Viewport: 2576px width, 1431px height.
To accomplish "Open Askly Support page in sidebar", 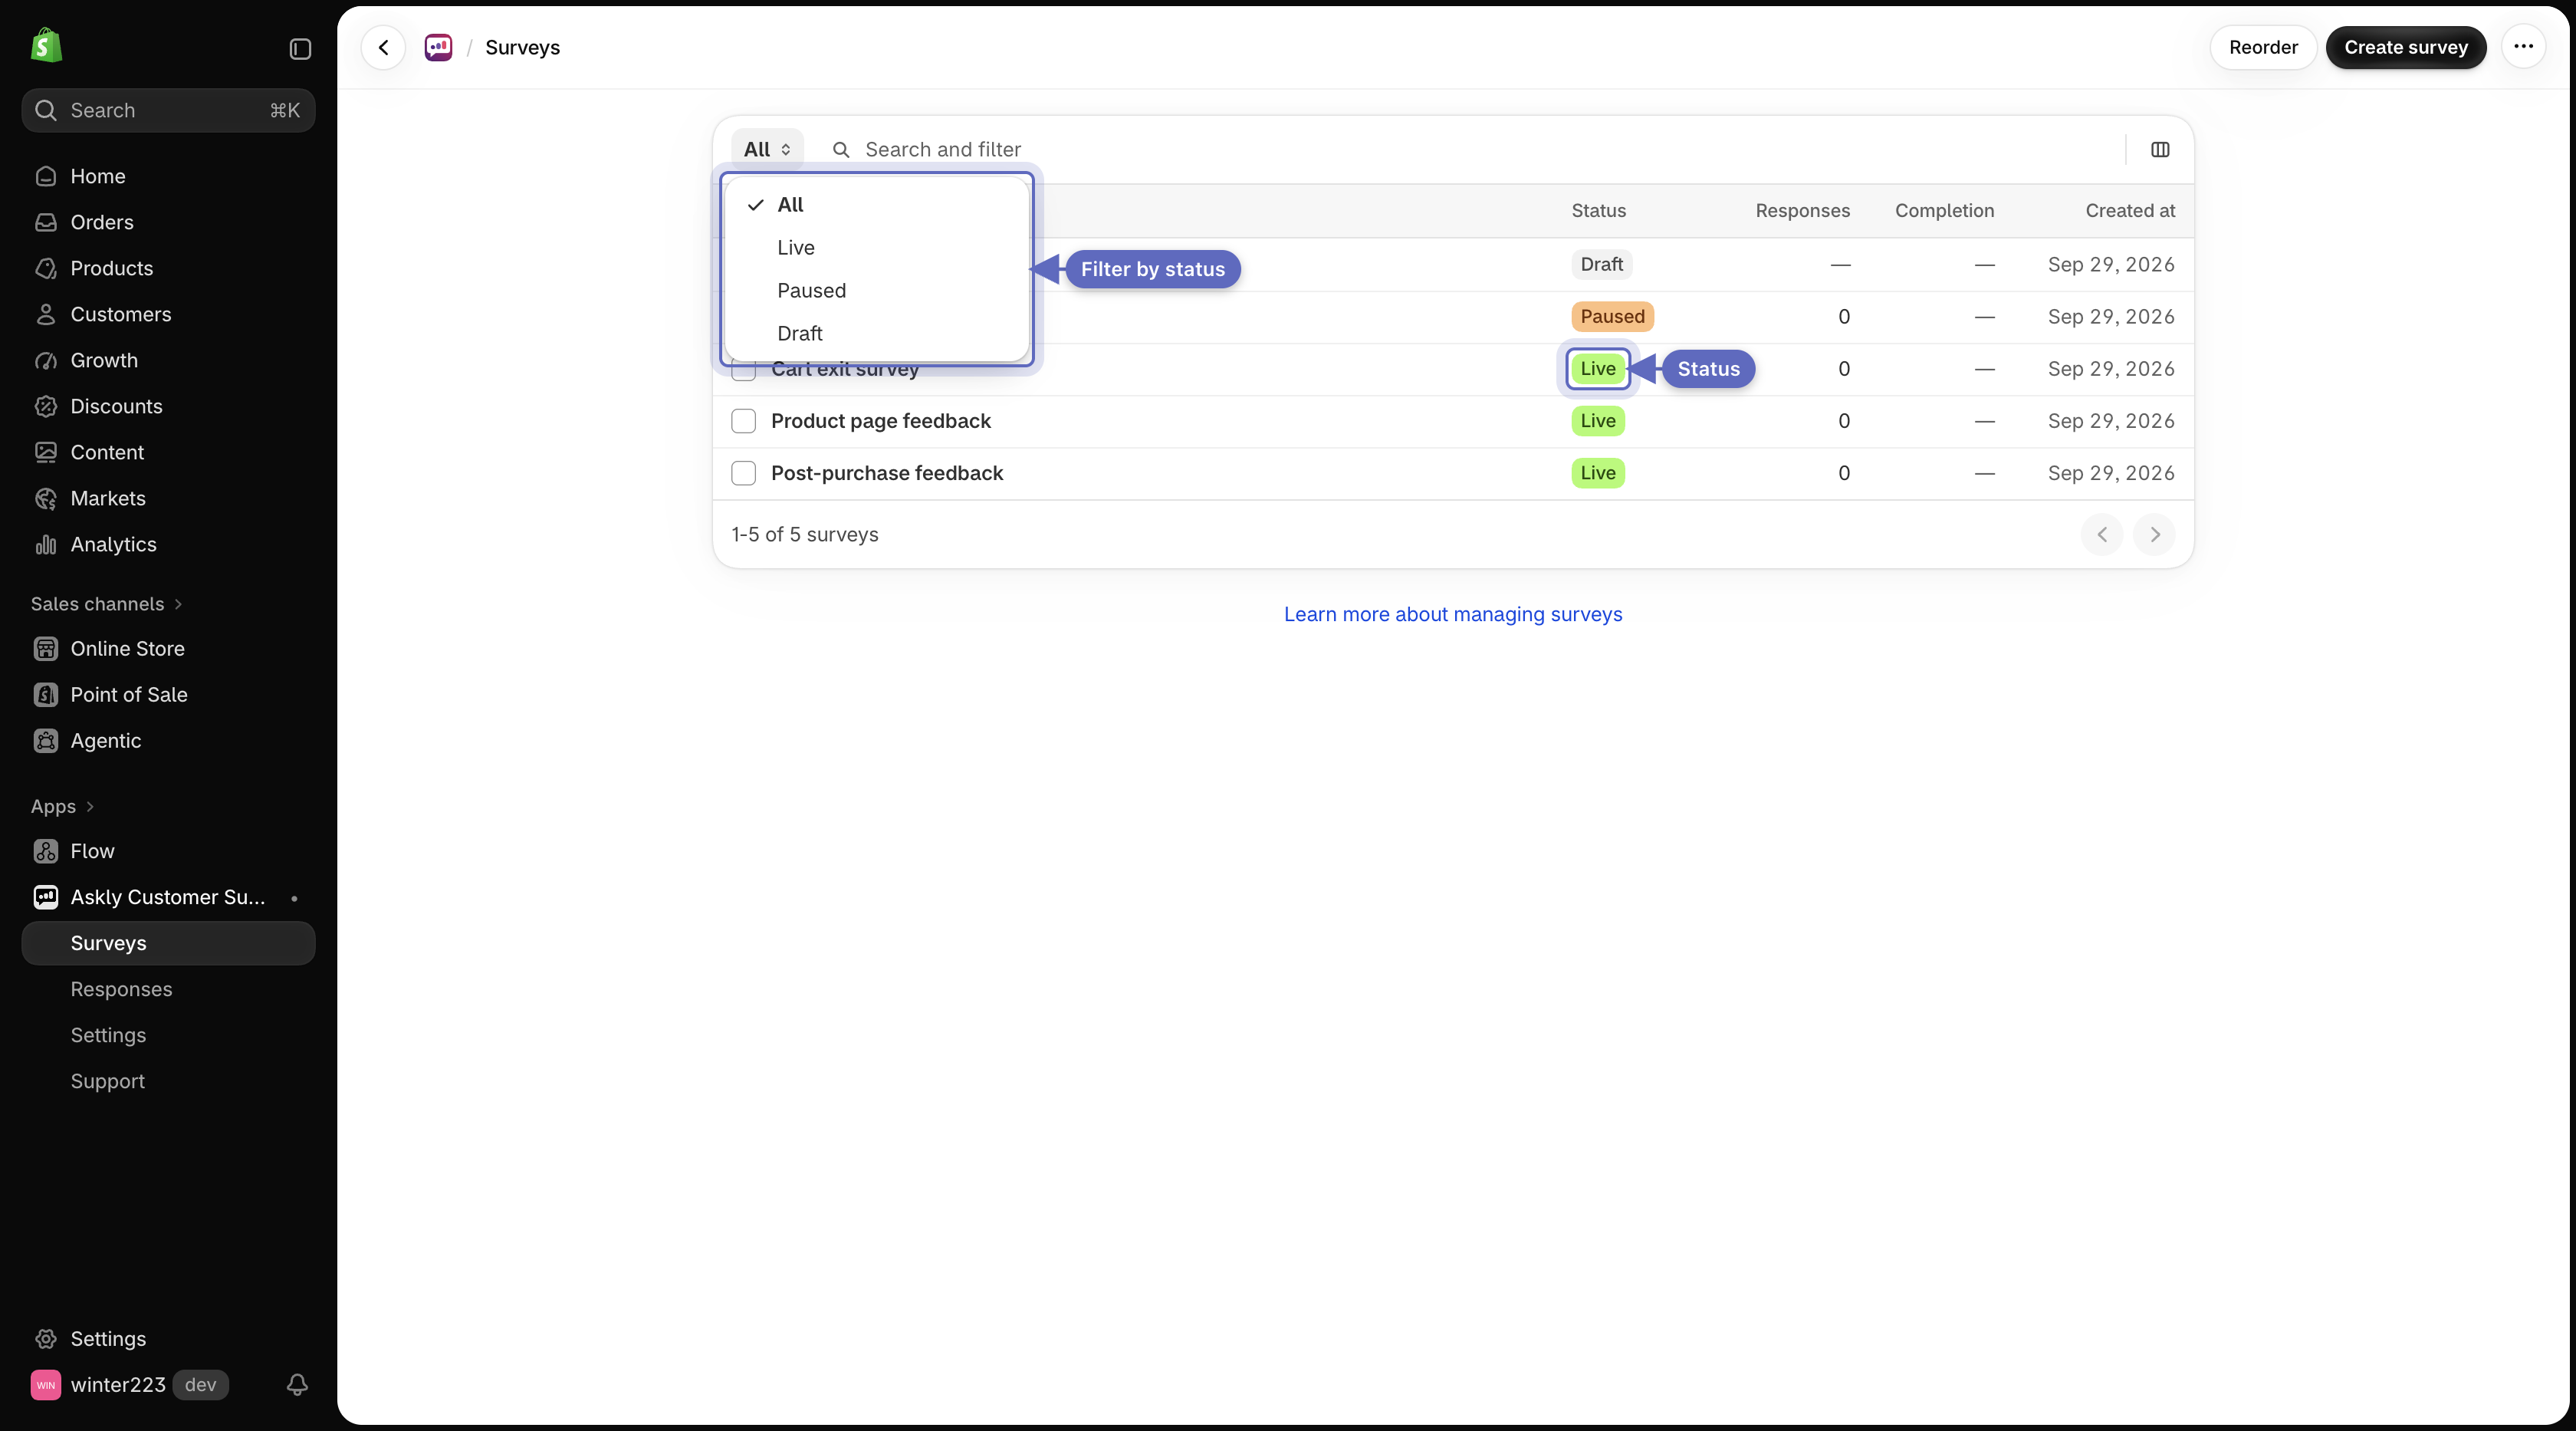I will click(168, 1081).
